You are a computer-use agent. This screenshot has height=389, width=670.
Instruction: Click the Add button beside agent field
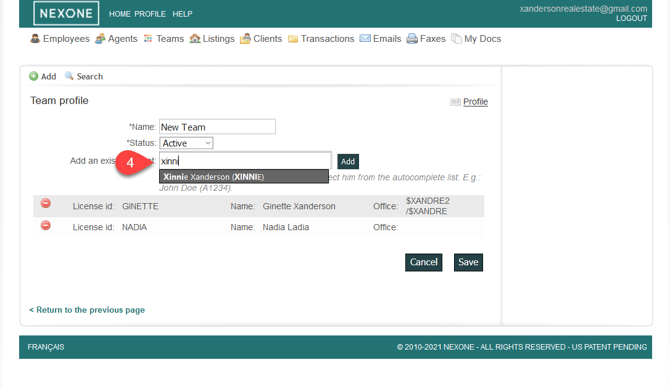point(348,162)
